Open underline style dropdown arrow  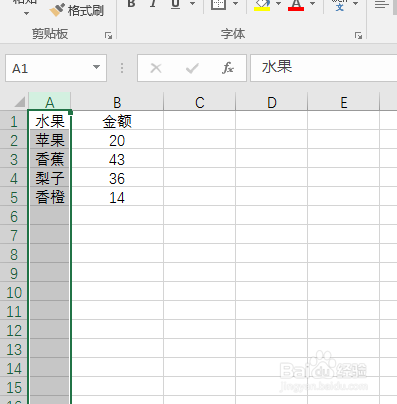193,4
